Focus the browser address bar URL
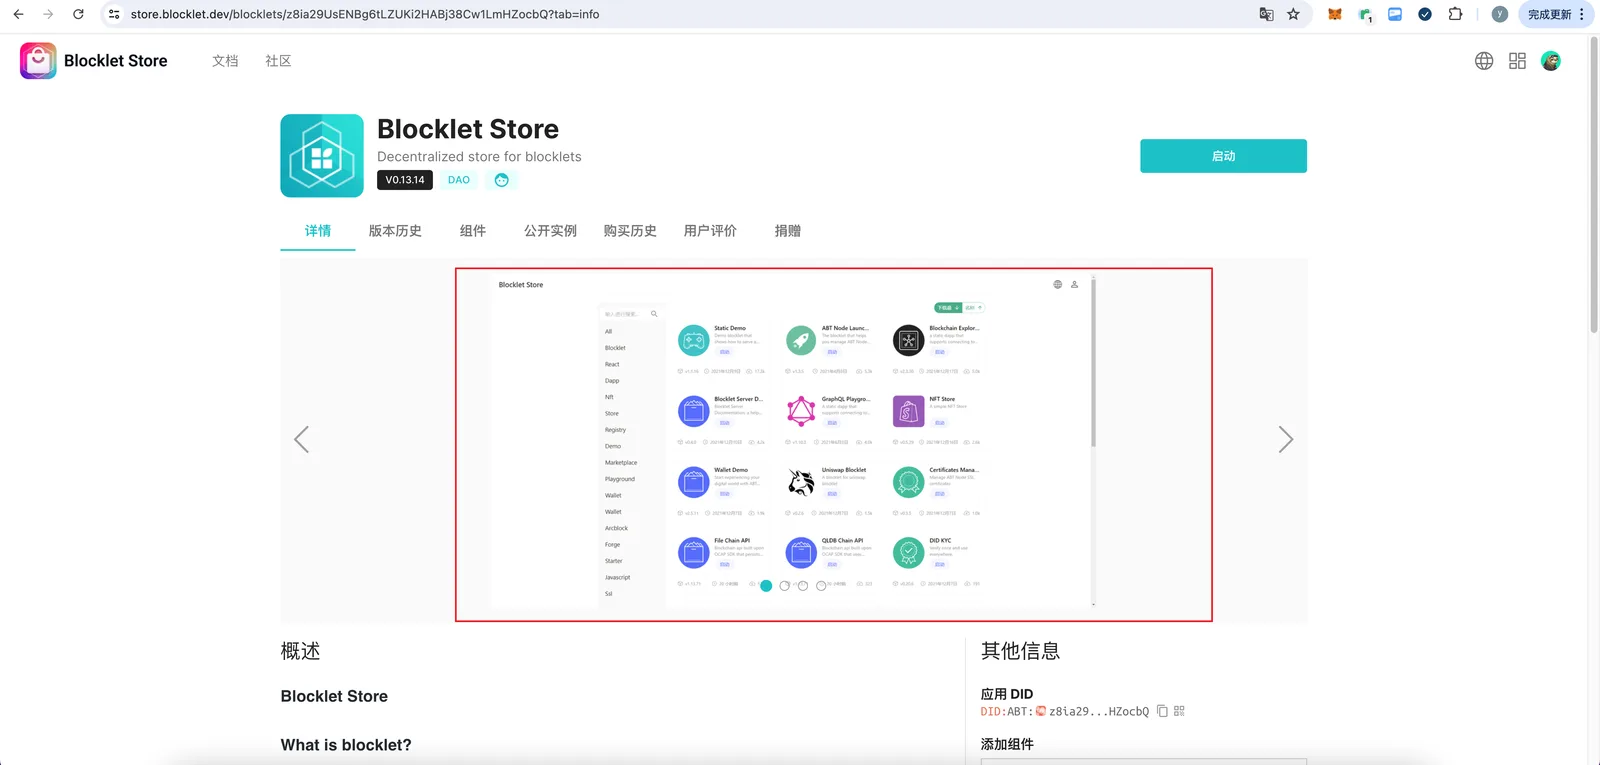The width and height of the screenshot is (1600, 765). [x=365, y=14]
